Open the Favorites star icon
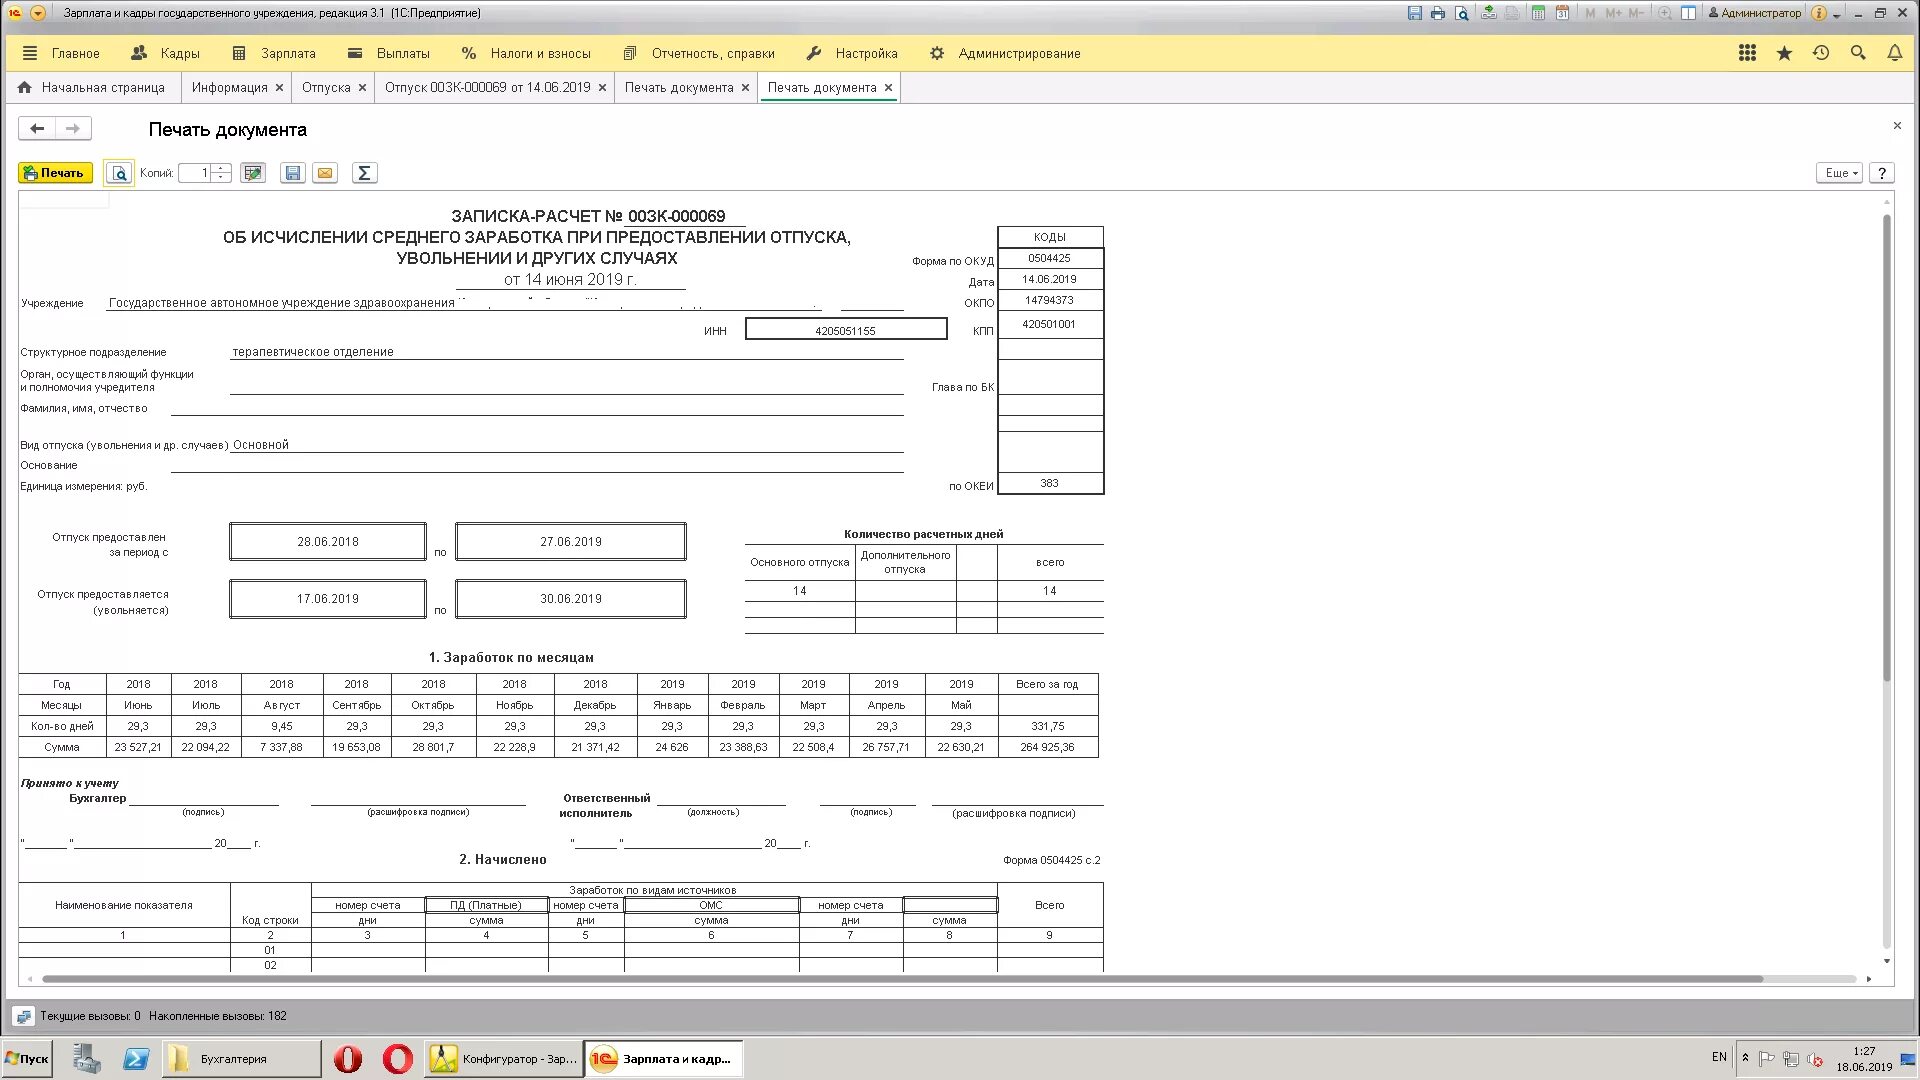This screenshot has width=1920, height=1080. click(1784, 53)
